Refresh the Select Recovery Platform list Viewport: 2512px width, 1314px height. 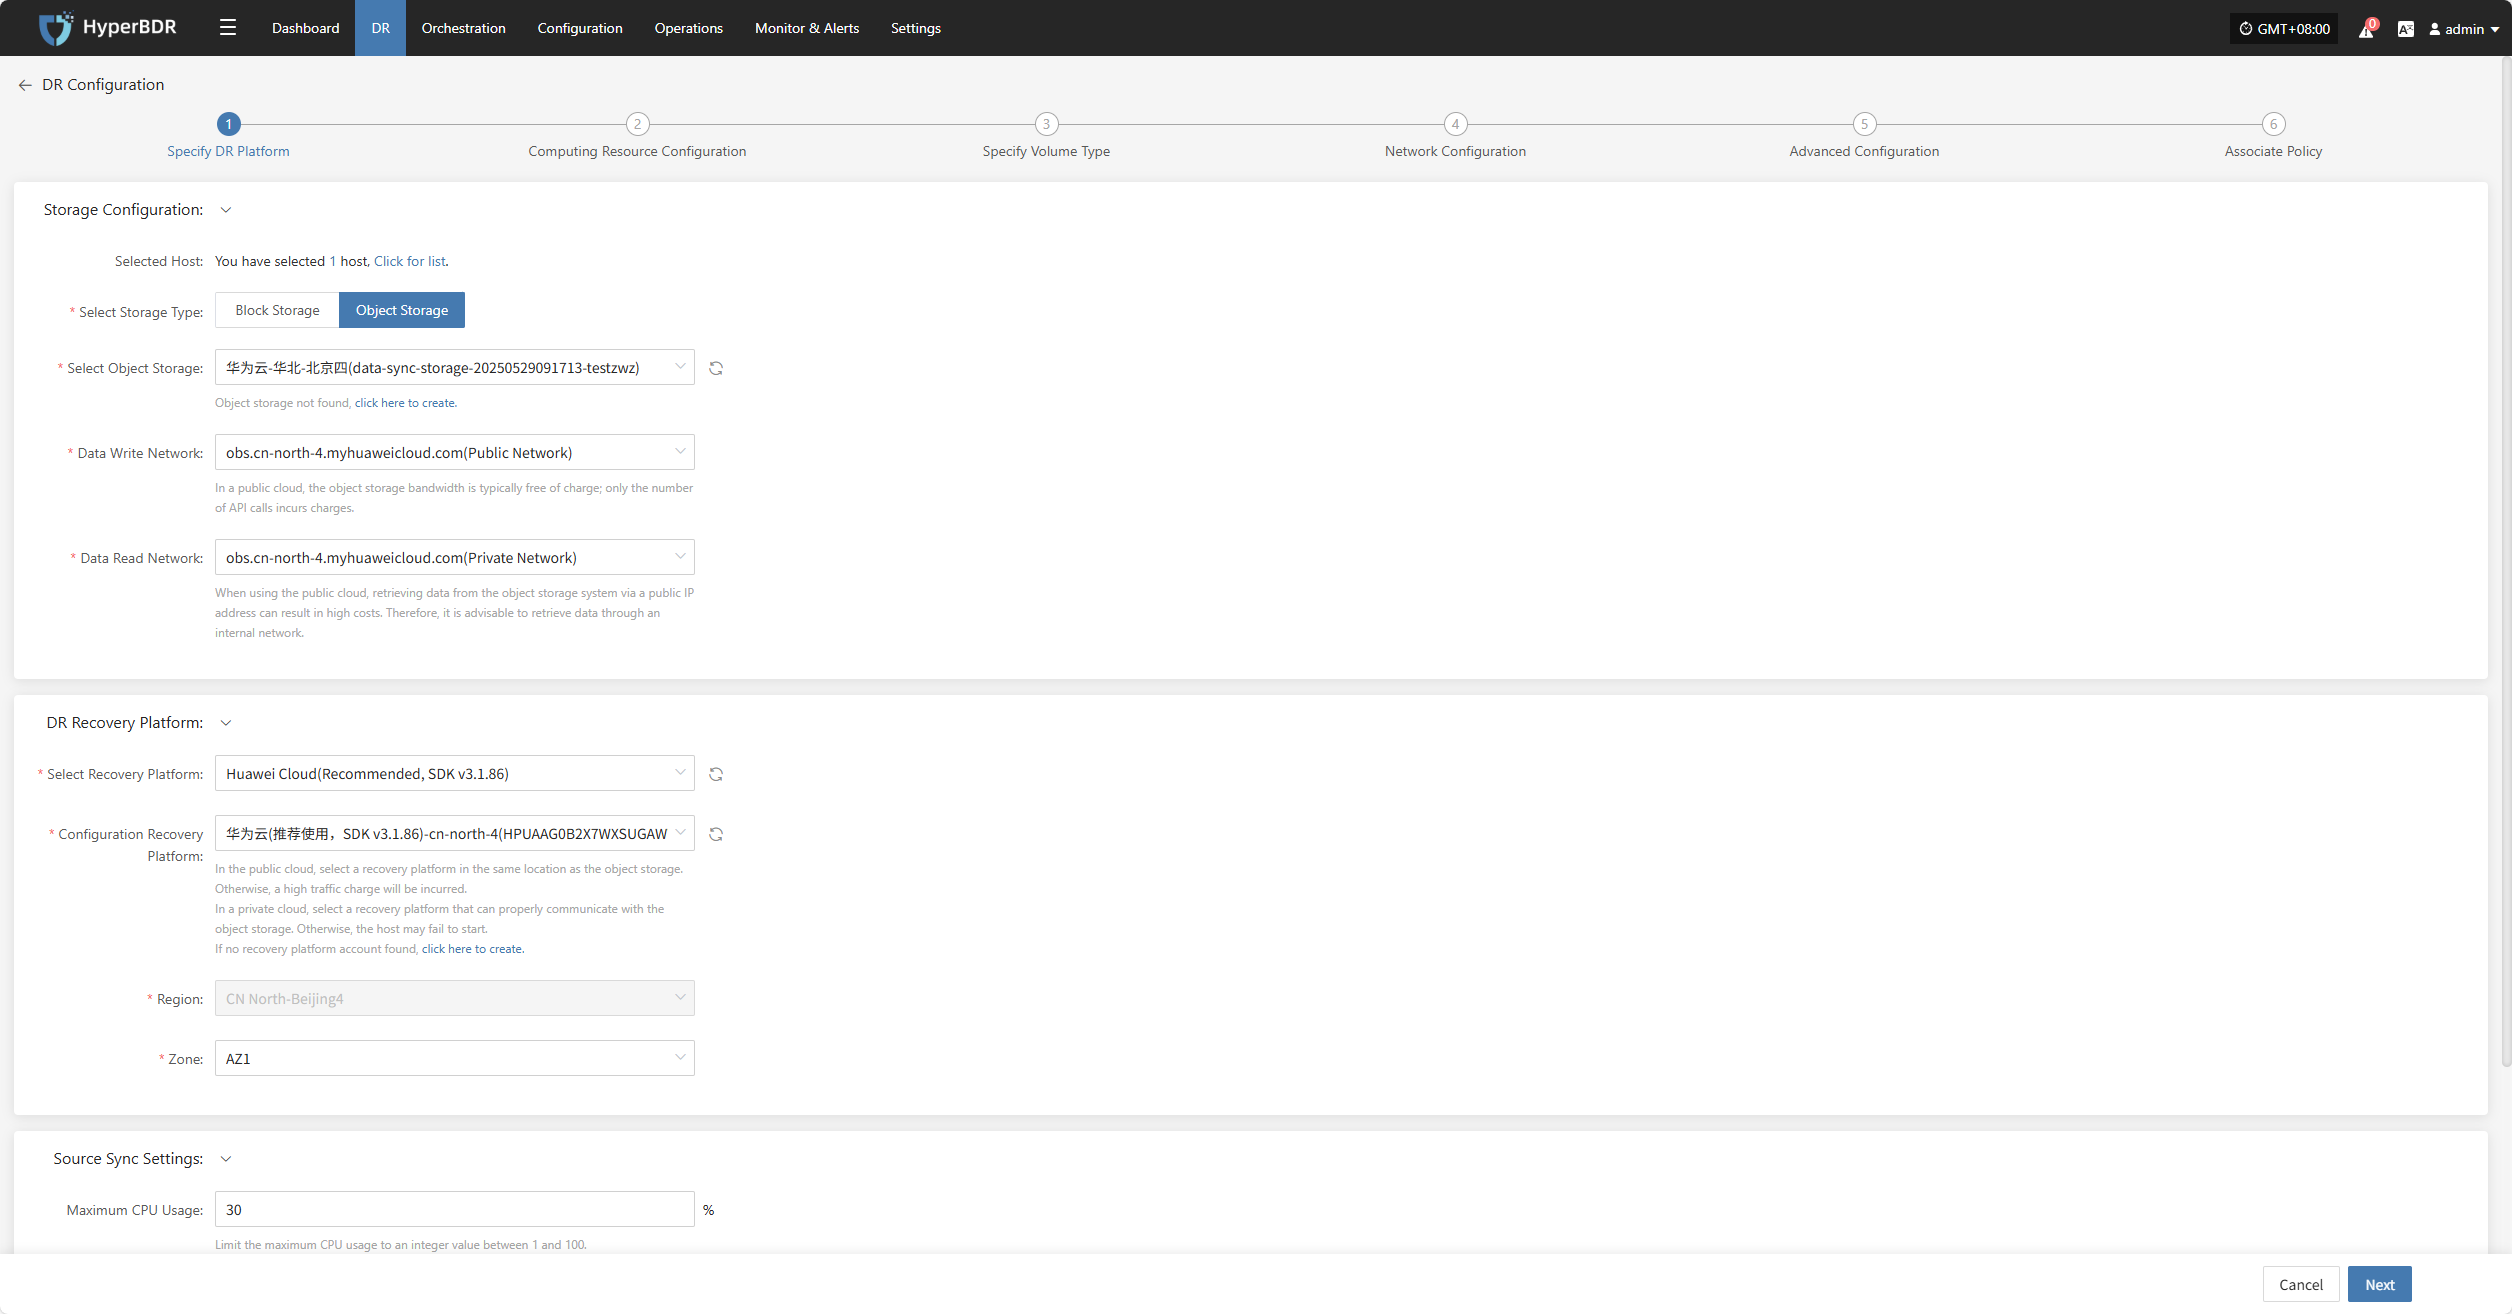(x=716, y=775)
